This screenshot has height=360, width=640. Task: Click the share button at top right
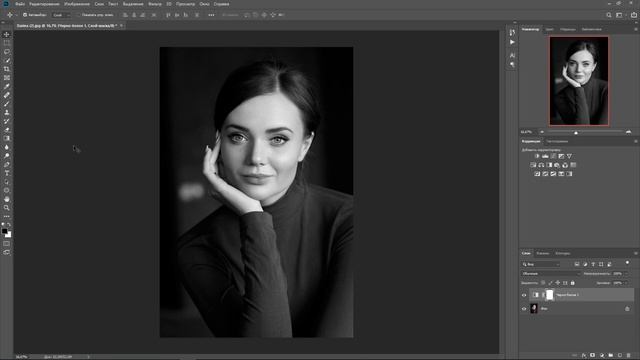[633, 15]
